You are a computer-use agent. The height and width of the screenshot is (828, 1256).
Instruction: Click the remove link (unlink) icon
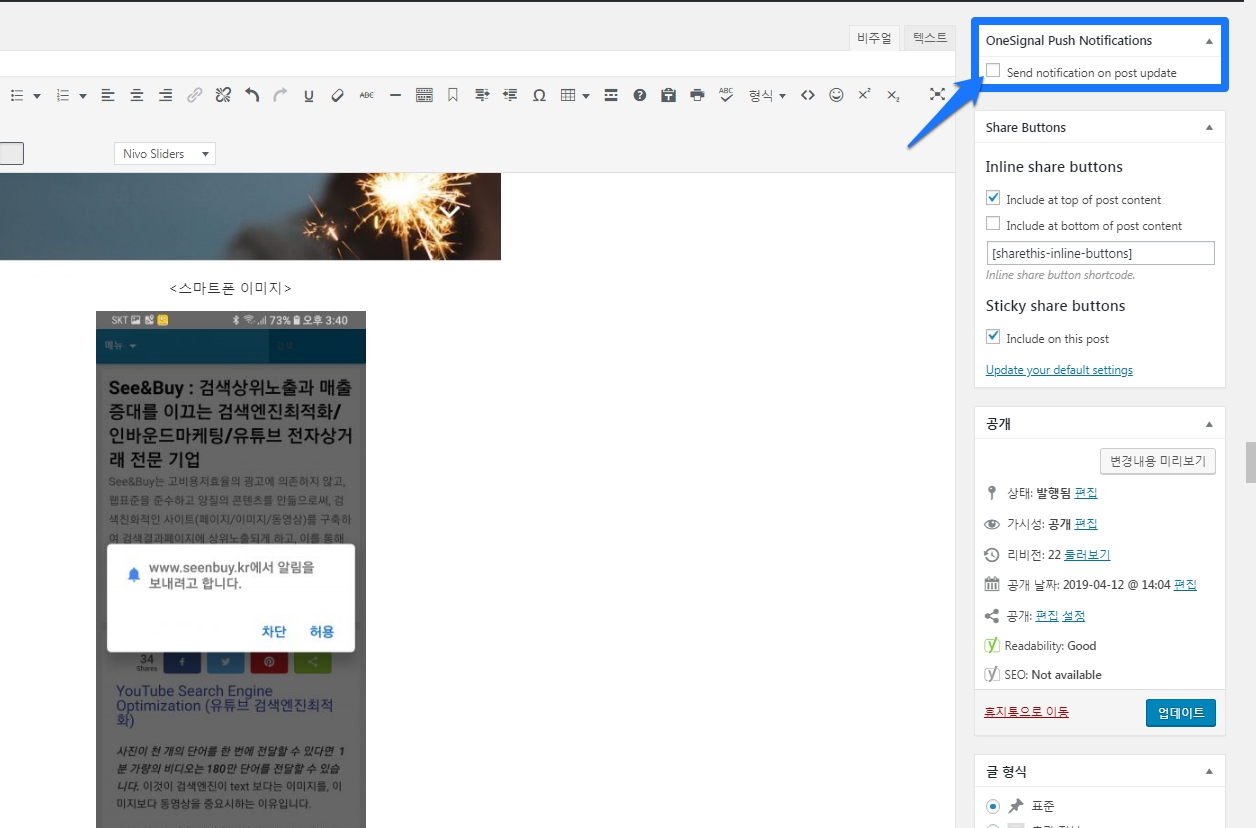[x=223, y=95]
